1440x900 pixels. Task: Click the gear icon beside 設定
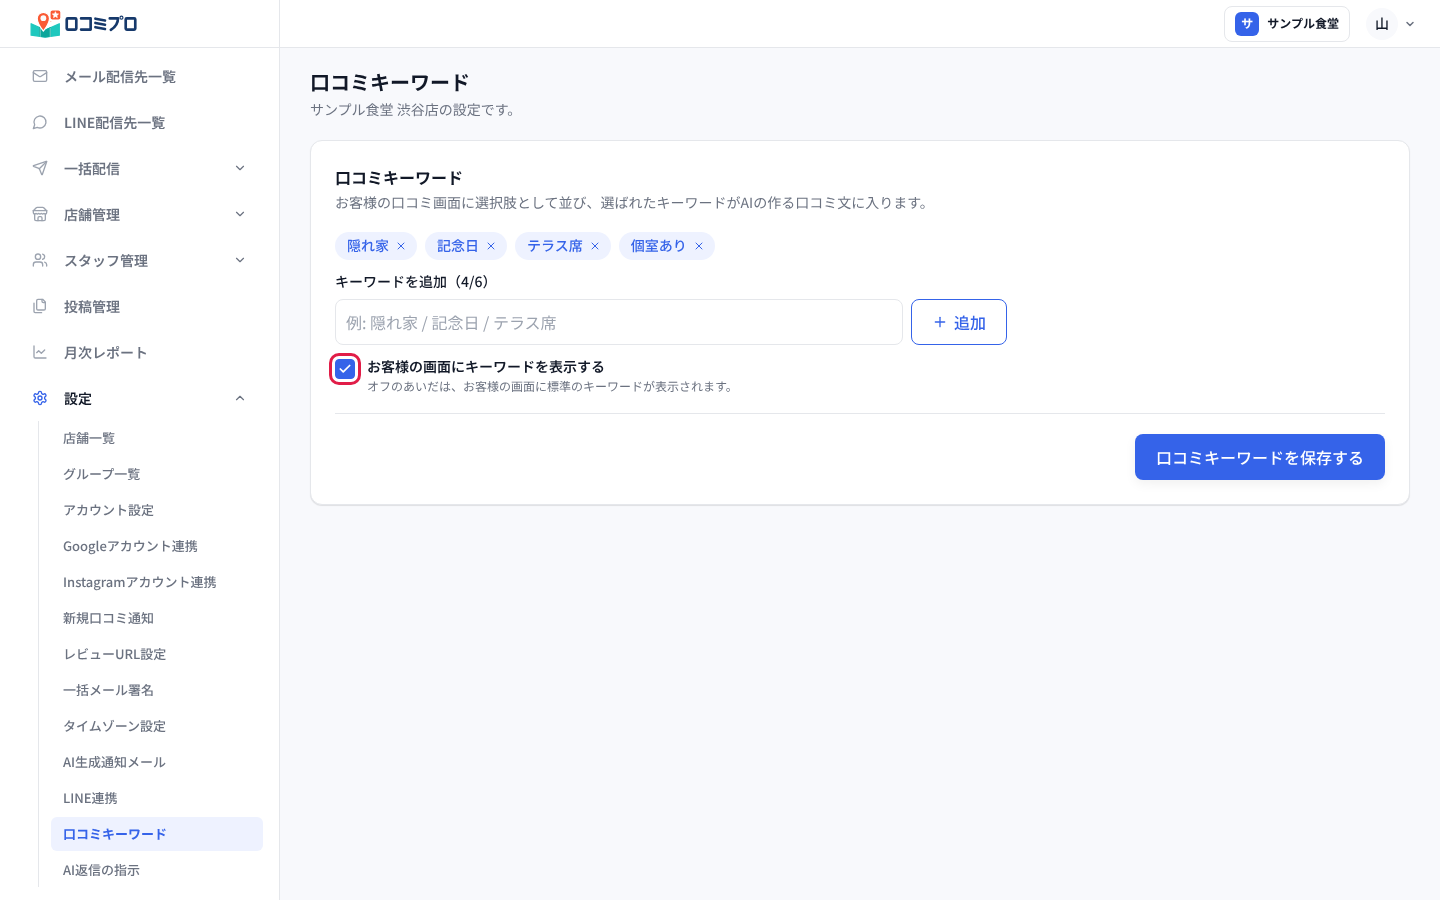[x=40, y=398]
